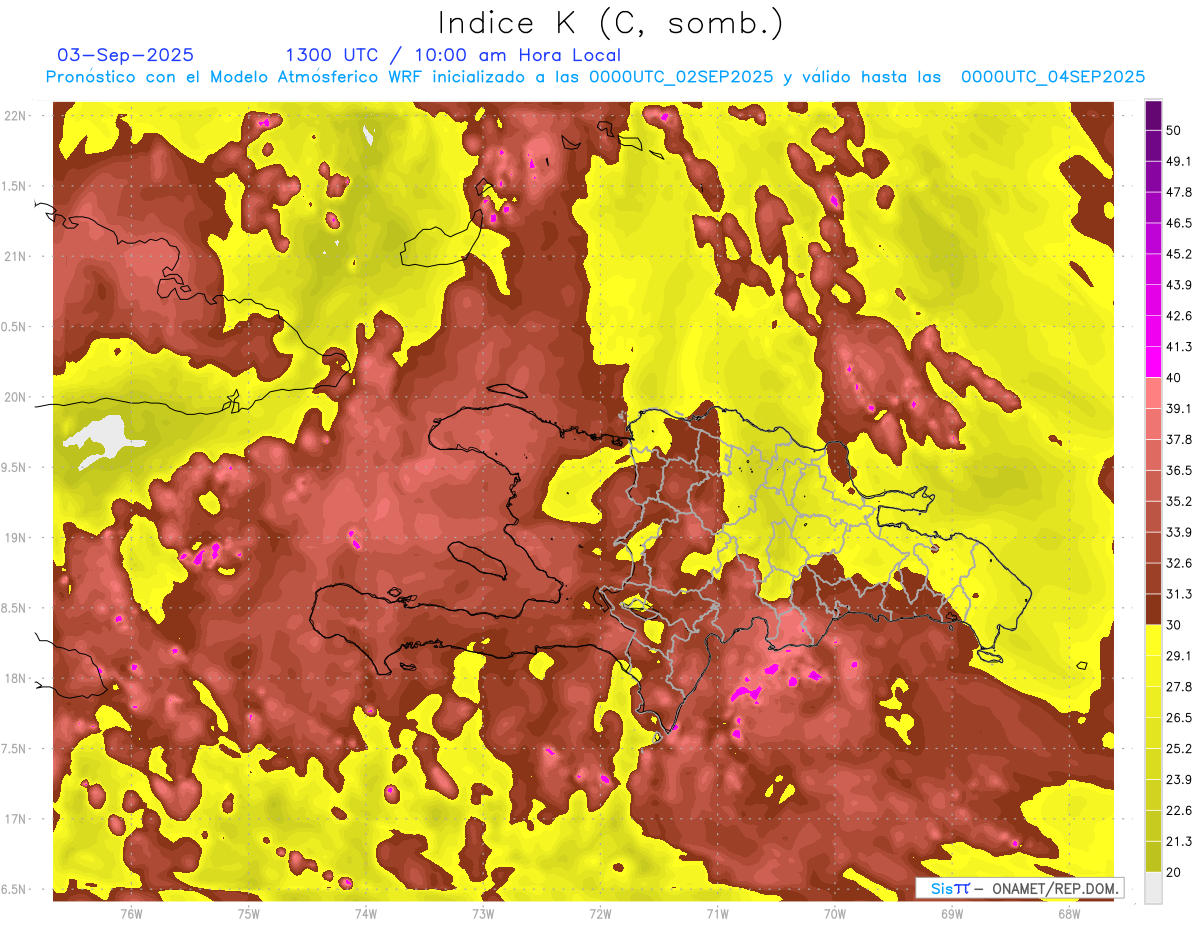
Task: Click the colorbar value '35.2'
Action: [1178, 501]
